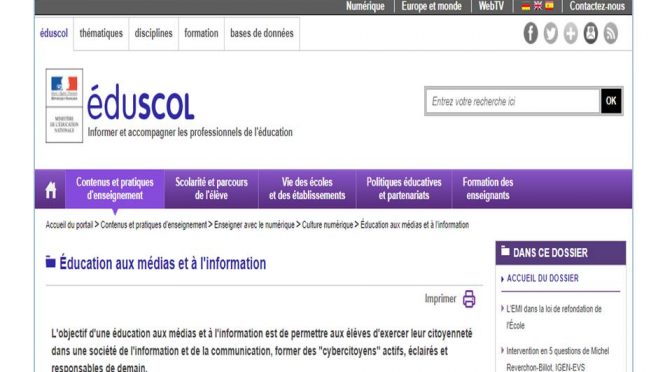Open the Twitter bird icon
This screenshot has width=672, height=372.
click(551, 33)
